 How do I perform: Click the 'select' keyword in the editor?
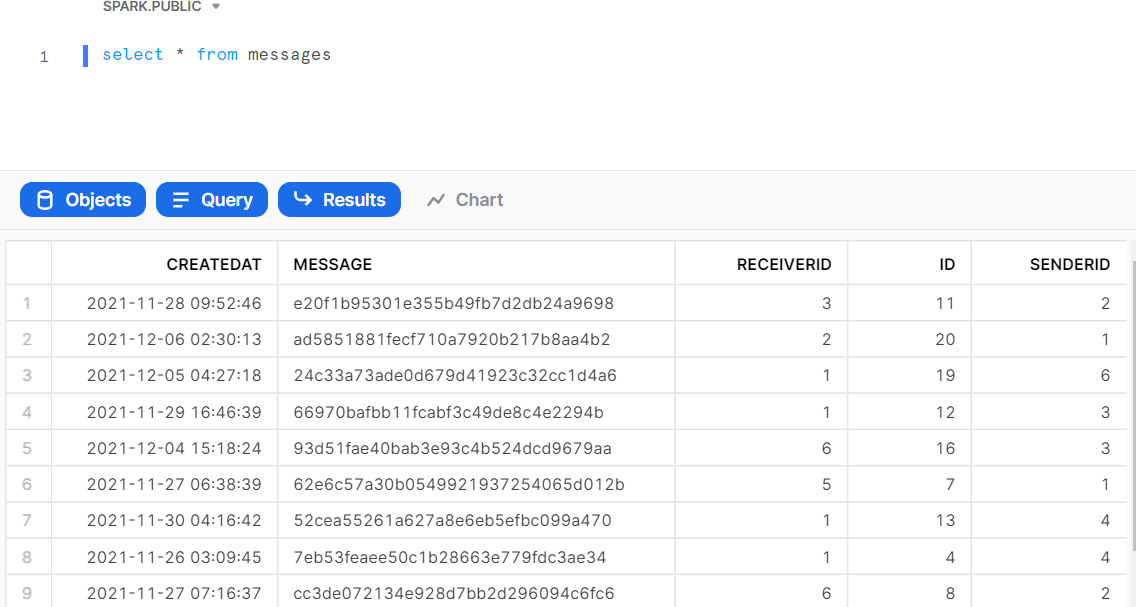(x=133, y=55)
